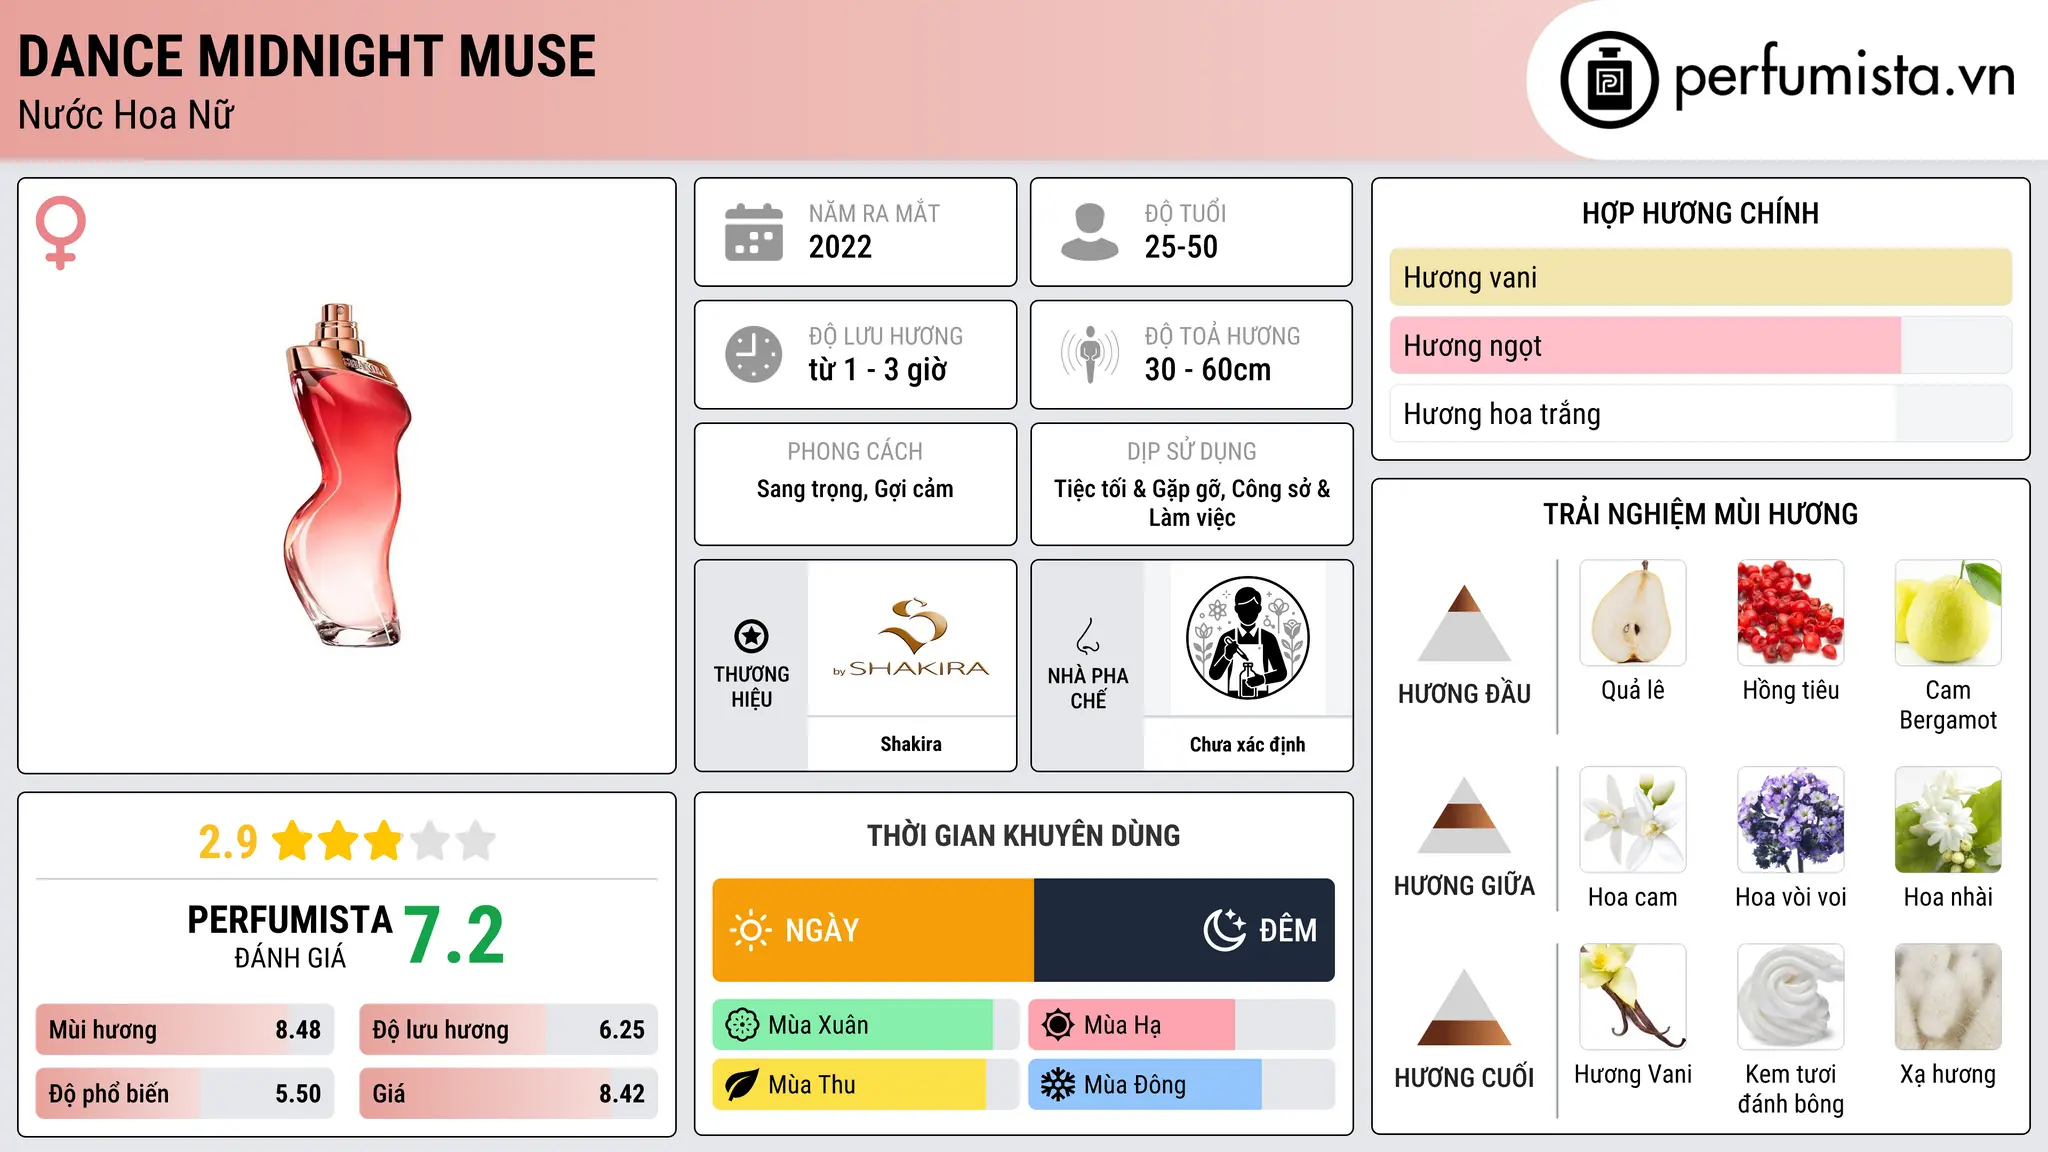Open the Cam Bergamot note image
2048x1152 pixels.
[1948, 613]
